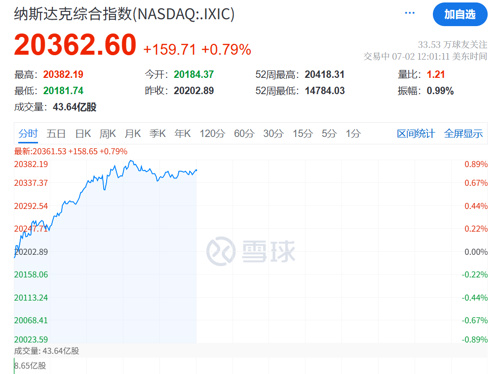Open 区间统计 range statistics
The image size is (500, 374).
point(416,134)
